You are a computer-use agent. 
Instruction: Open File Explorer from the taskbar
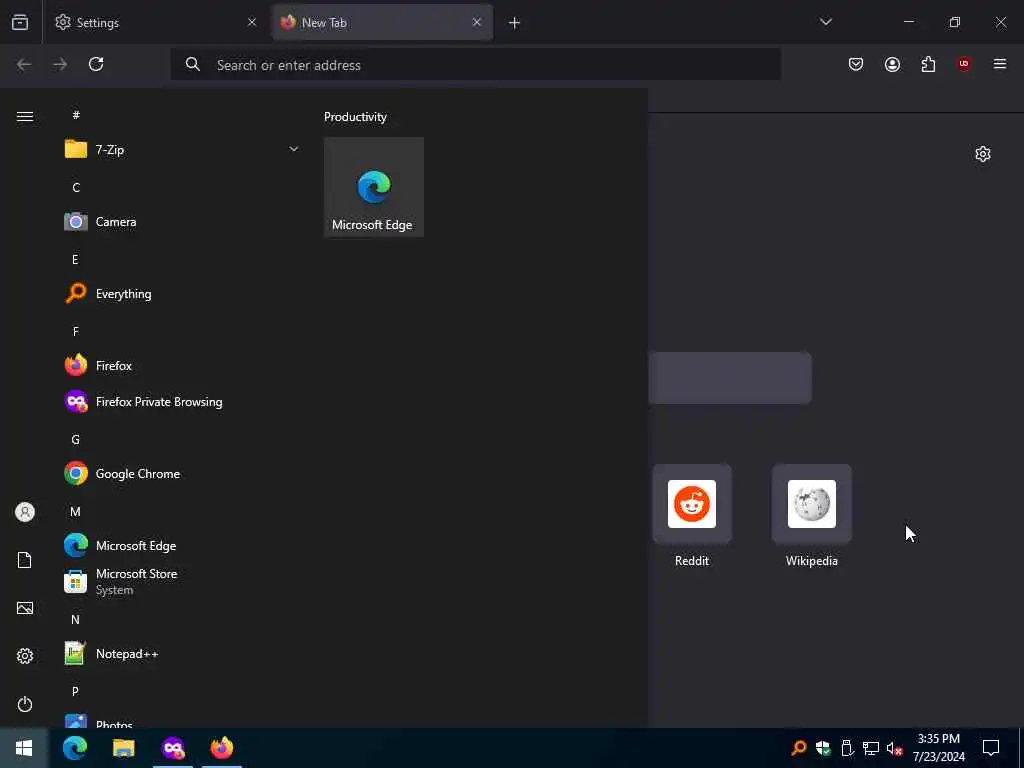coord(123,748)
